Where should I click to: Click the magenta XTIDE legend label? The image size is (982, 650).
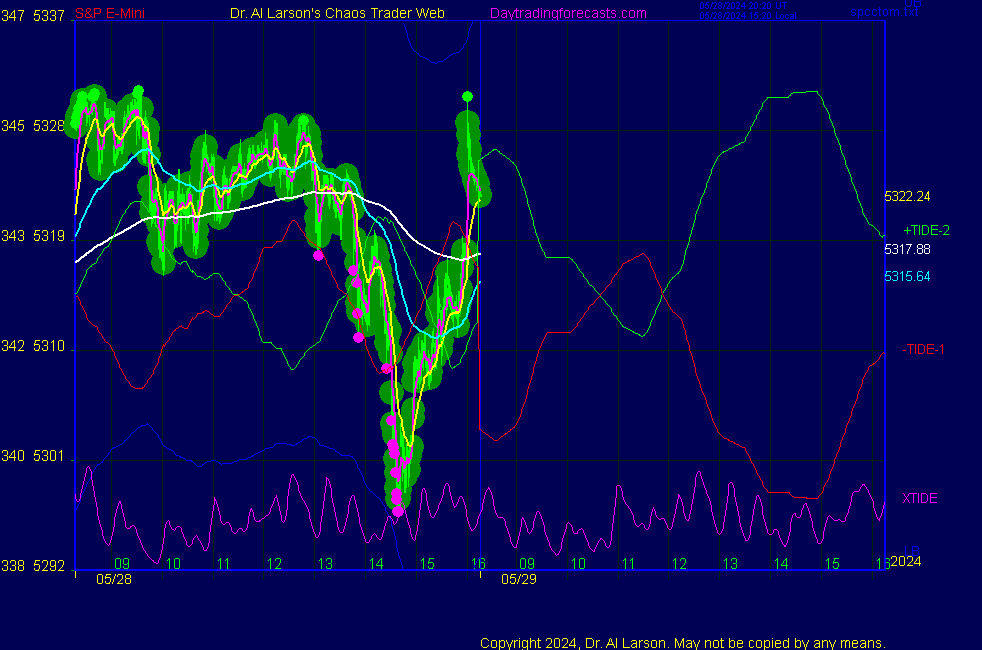point(919,498)
